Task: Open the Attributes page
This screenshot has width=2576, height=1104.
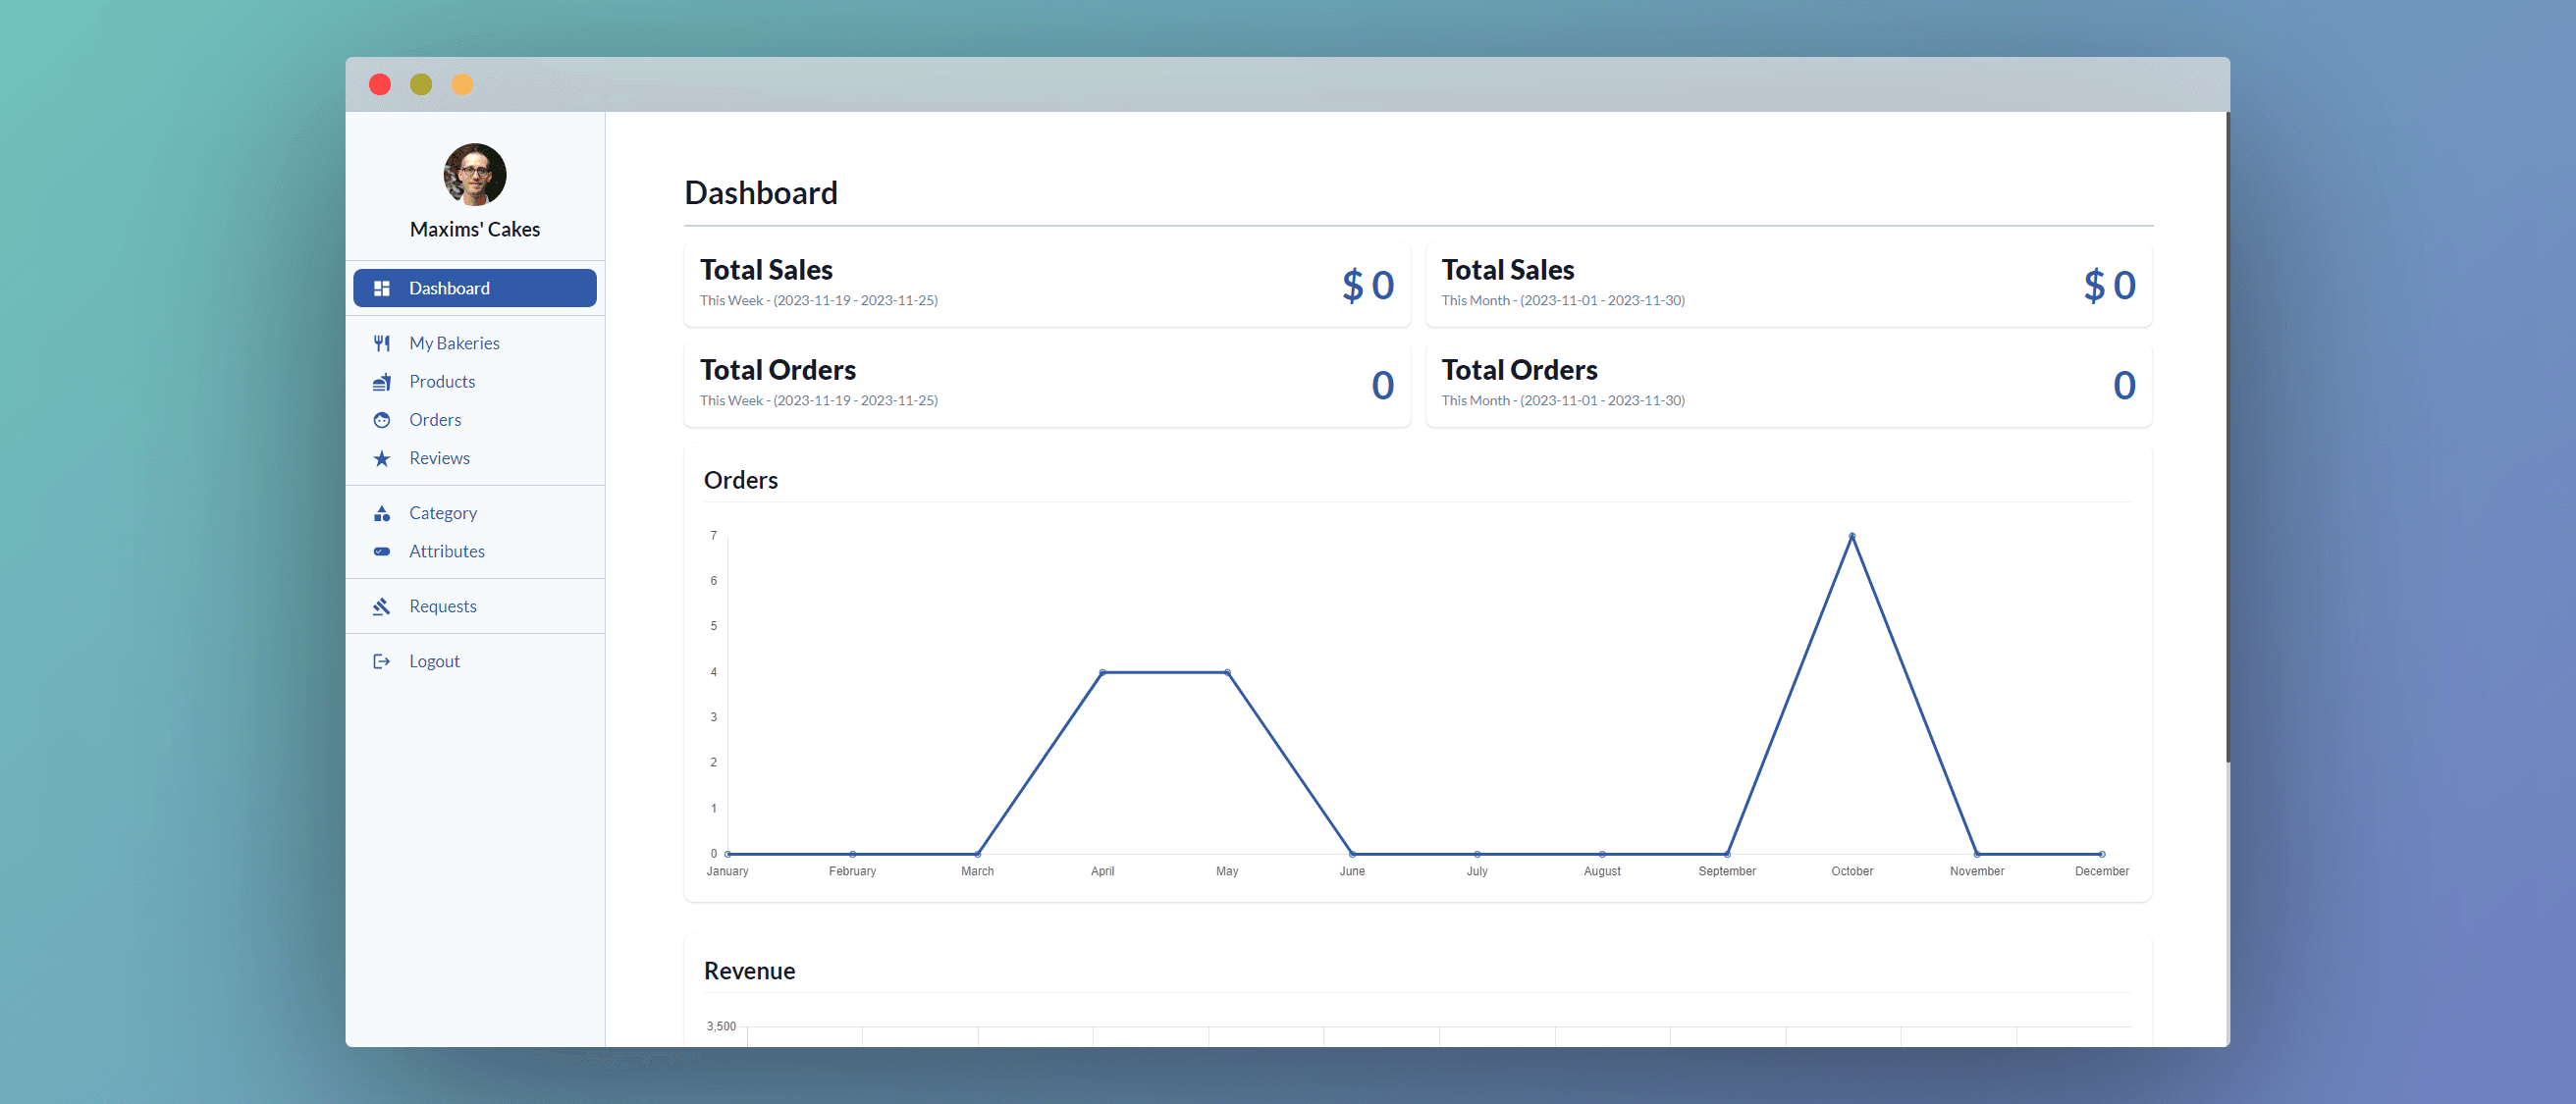Action: tap(446, 551)
